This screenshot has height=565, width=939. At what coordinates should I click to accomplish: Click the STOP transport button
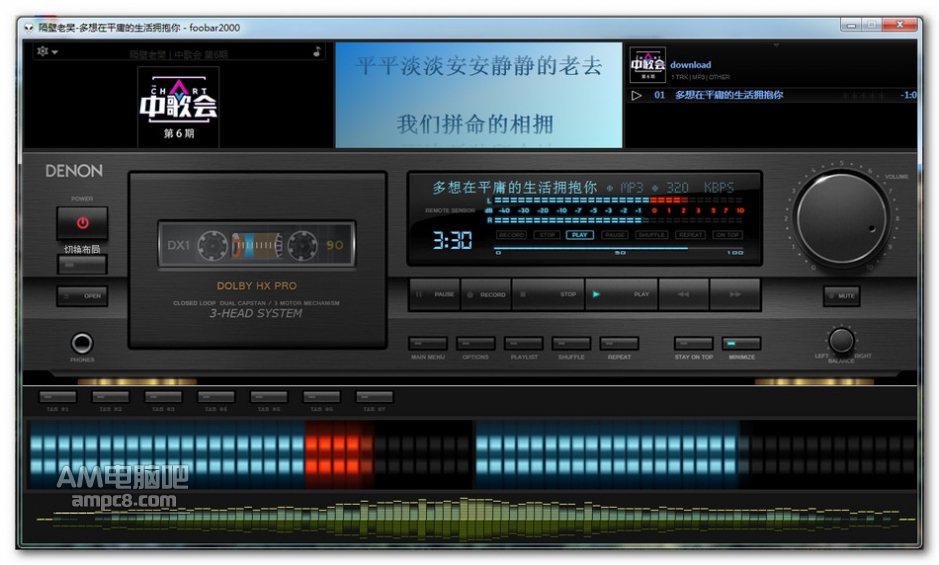(x=548, y=294)
